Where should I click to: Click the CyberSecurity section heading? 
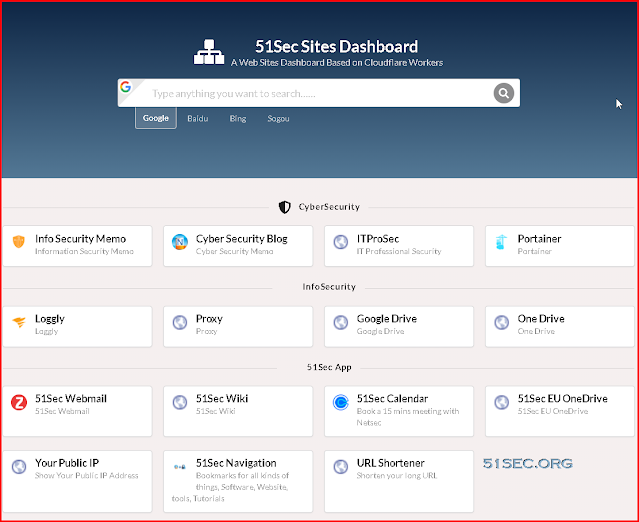pyautogui.click(x=329, y=207)
